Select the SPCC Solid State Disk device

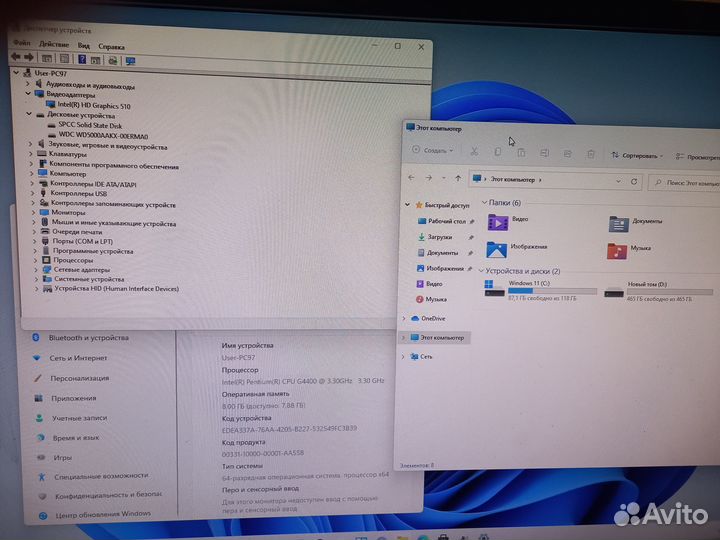[x=84, y=125]
